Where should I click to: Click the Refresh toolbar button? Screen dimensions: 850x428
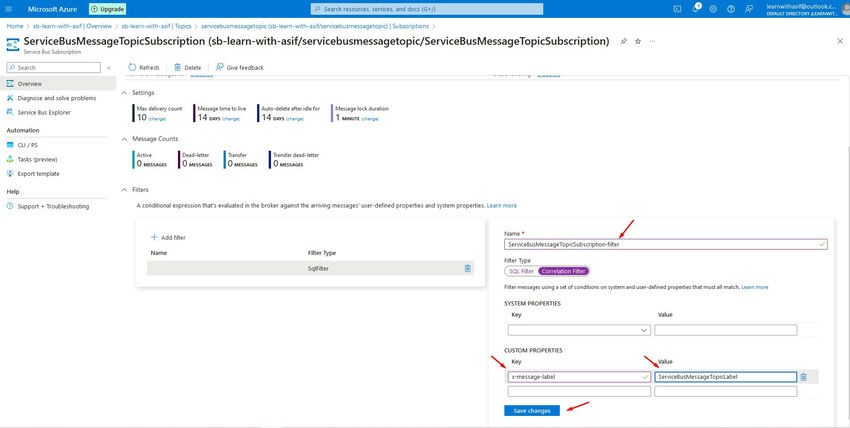tap(143, 67)
